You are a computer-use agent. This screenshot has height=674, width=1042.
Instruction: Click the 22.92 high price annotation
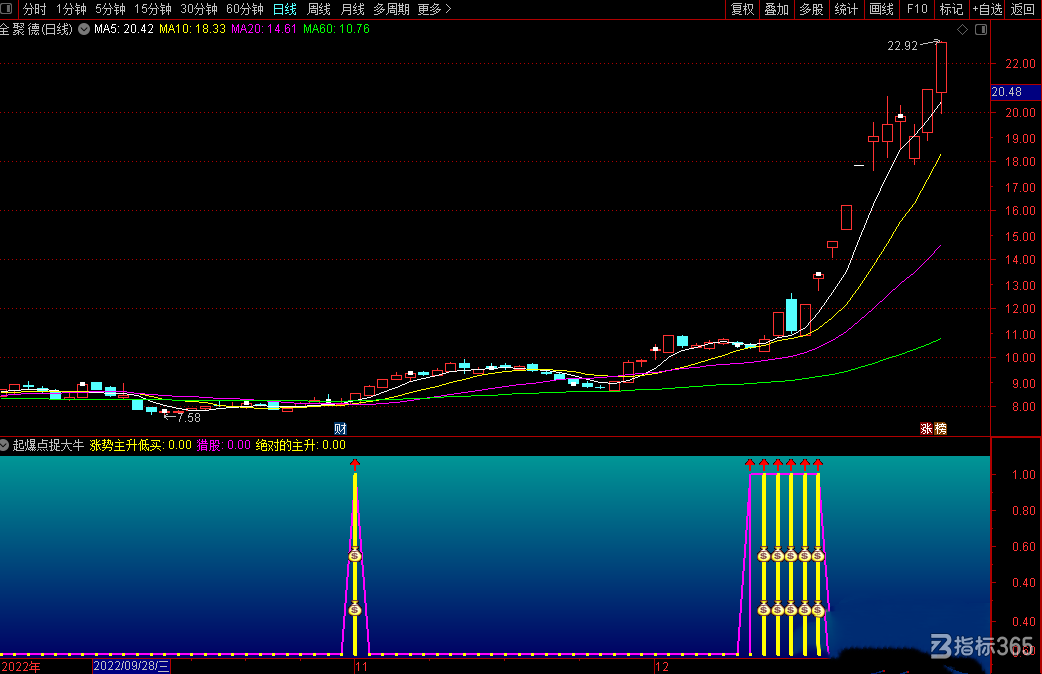click(902, 46)
